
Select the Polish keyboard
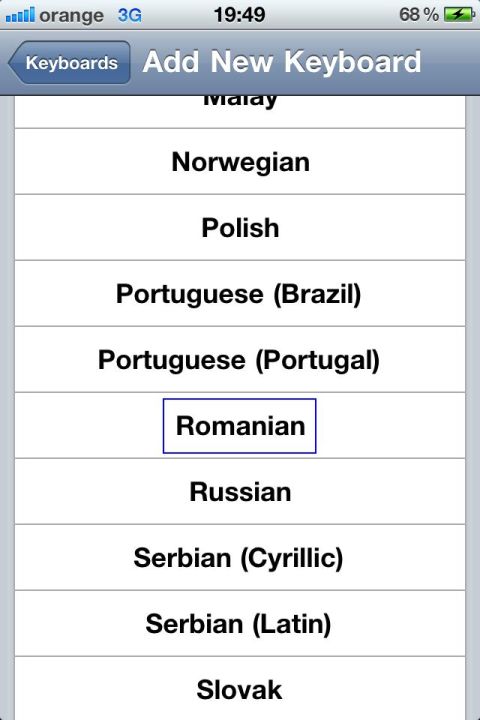click(240, 228)
